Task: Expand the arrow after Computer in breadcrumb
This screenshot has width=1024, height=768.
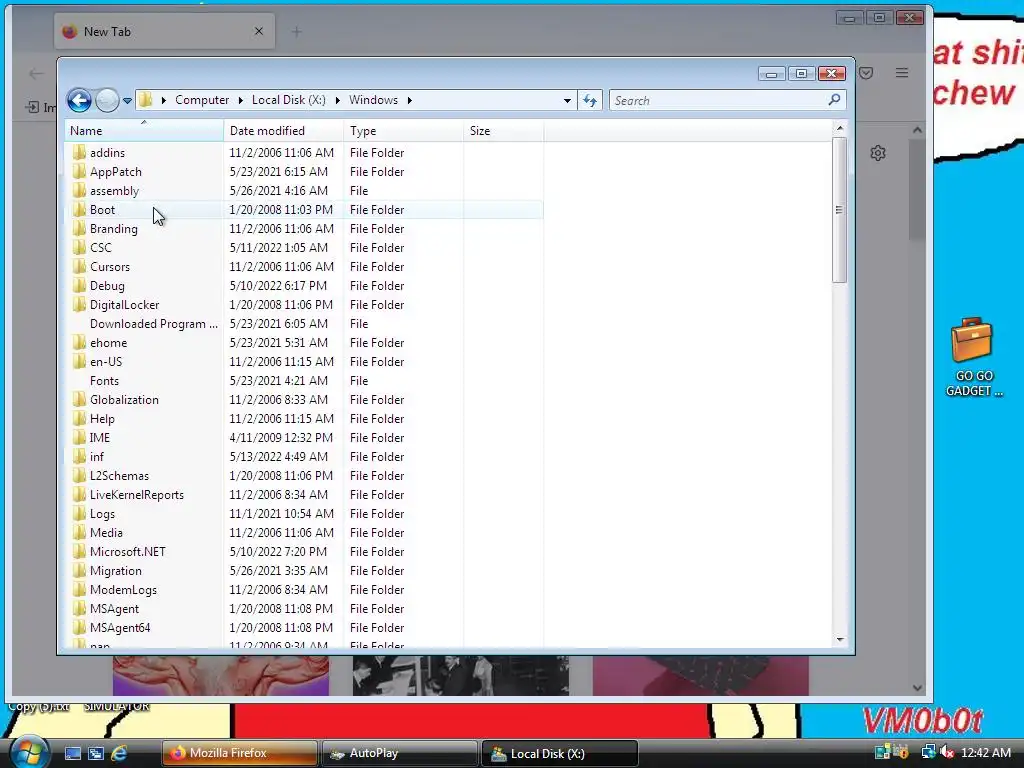Action: click(x=240, y=100)
